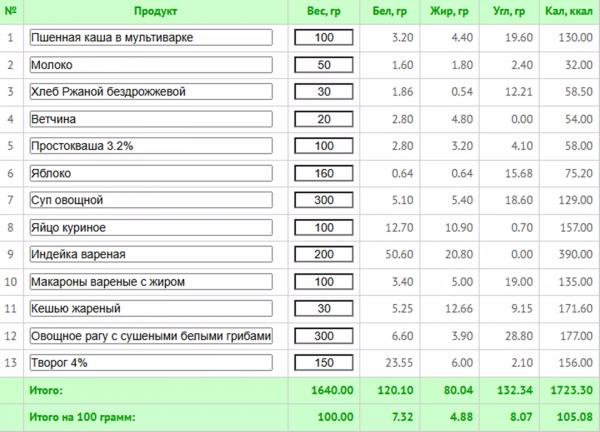600x432 pixels.
Task: Click the Суп овощной product field
Action: click(x=151, y=200)
